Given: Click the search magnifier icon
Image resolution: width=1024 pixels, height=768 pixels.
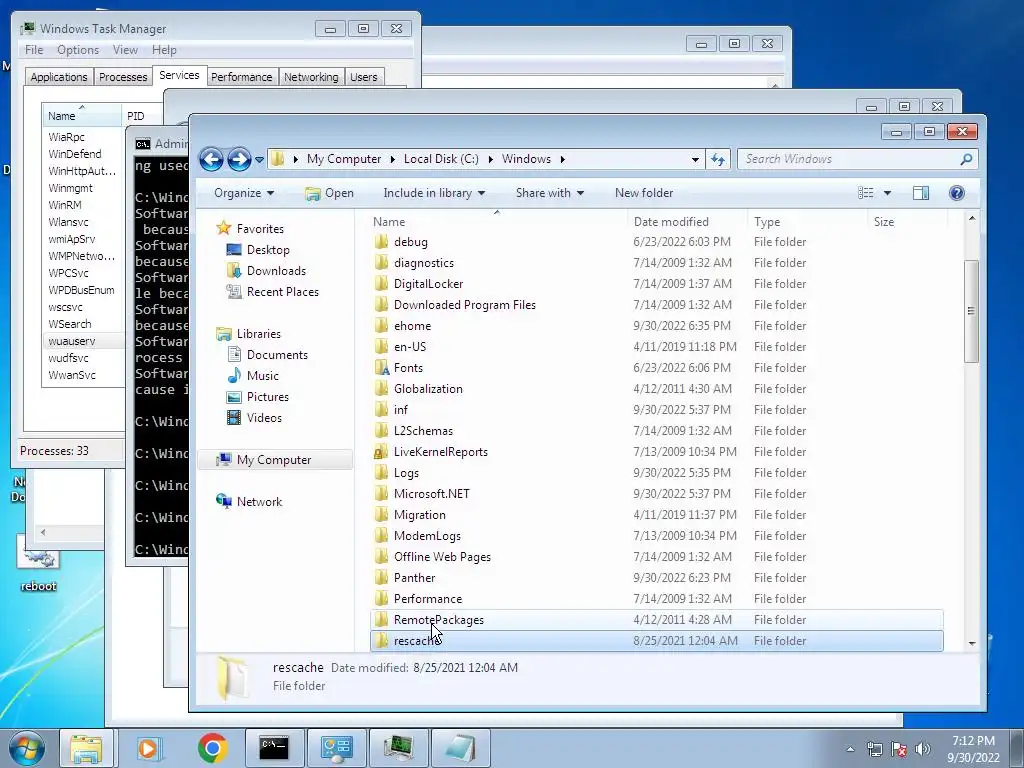Looking at the screenshot, I should (x=967, y=159).
